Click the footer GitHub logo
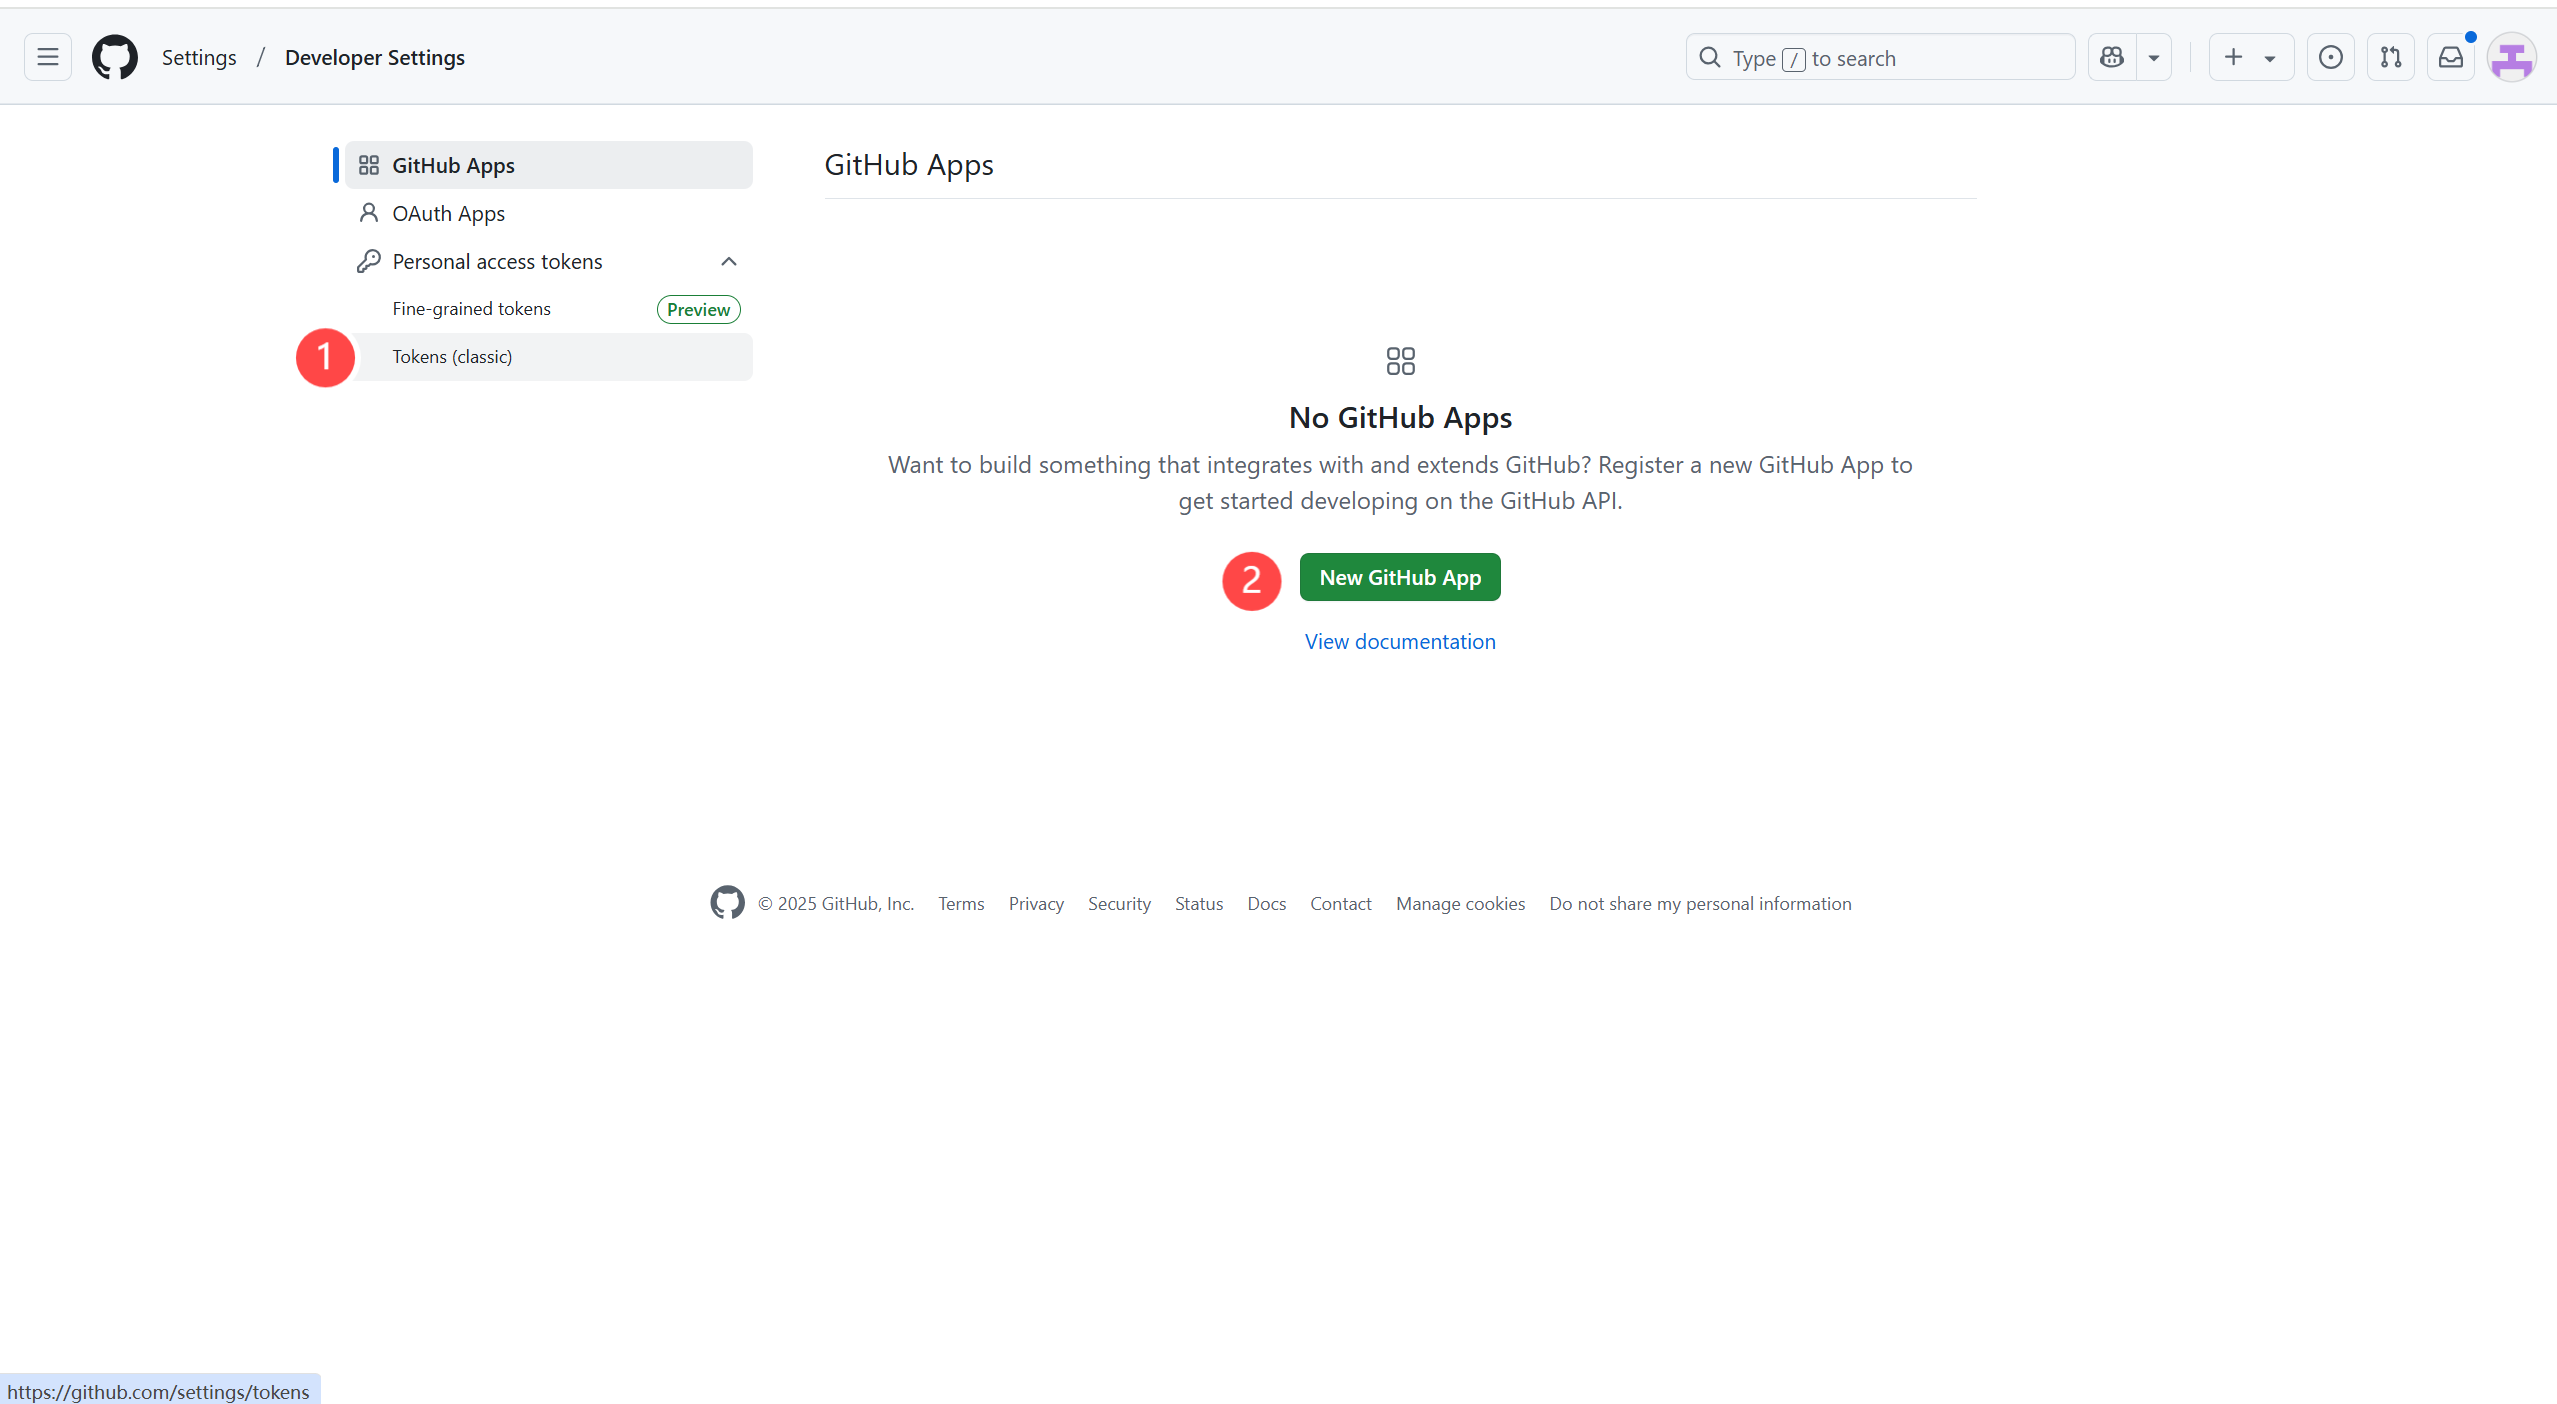Viewport: 2557px width, 1404px height. pyautogui.click(x=727, y=902)
